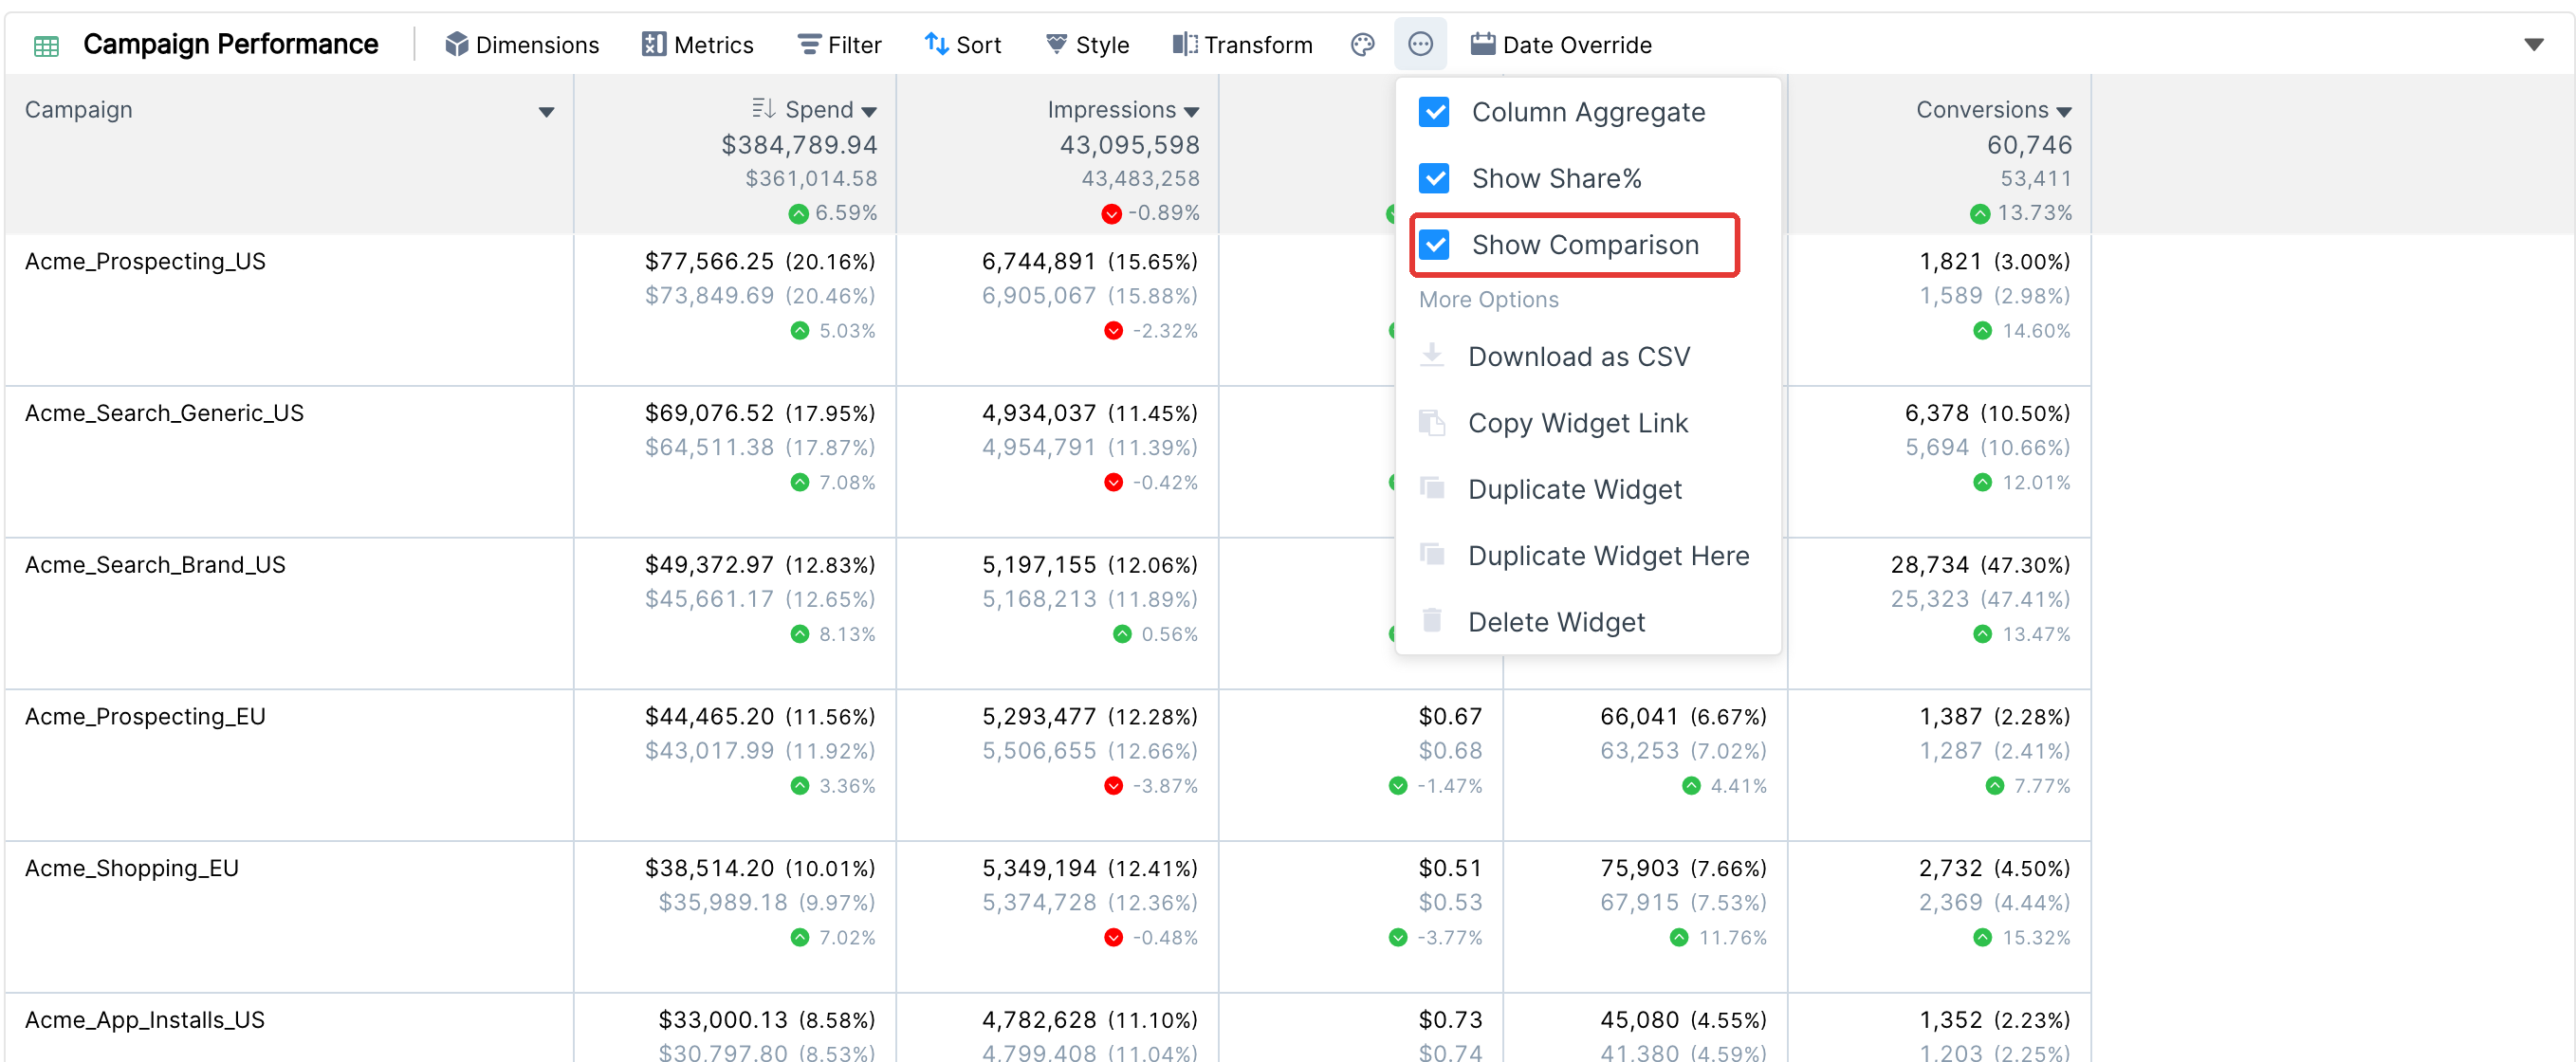This screenshot has width=2576, height=1062.
Task: Click the Acme_App_Installs_US campaign name
Action: click(x=145, y=1020)
